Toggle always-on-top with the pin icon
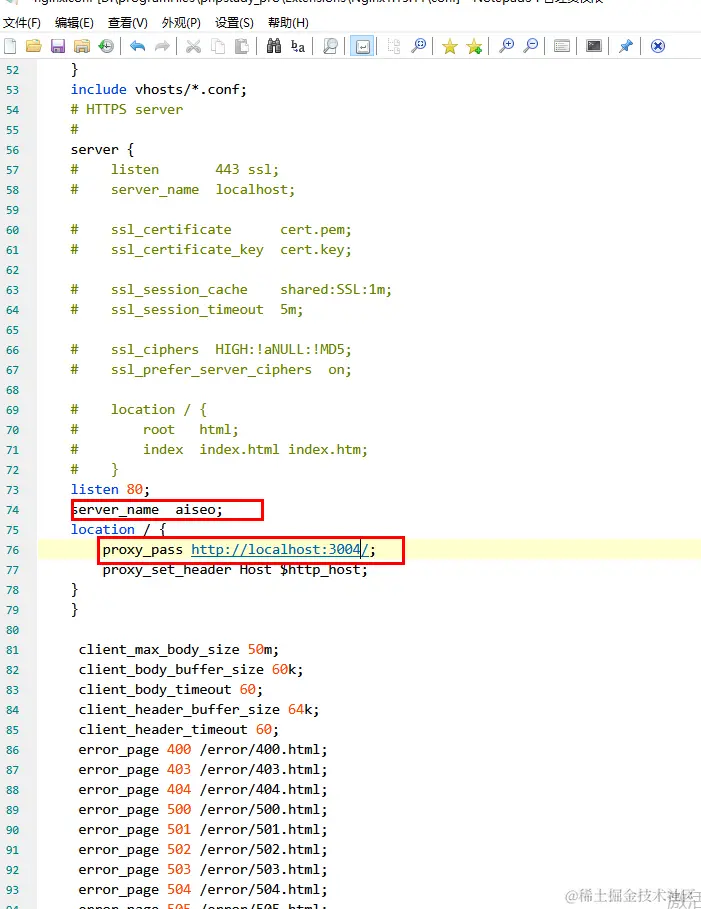This screenshot has width=701, height=909. 625,46
